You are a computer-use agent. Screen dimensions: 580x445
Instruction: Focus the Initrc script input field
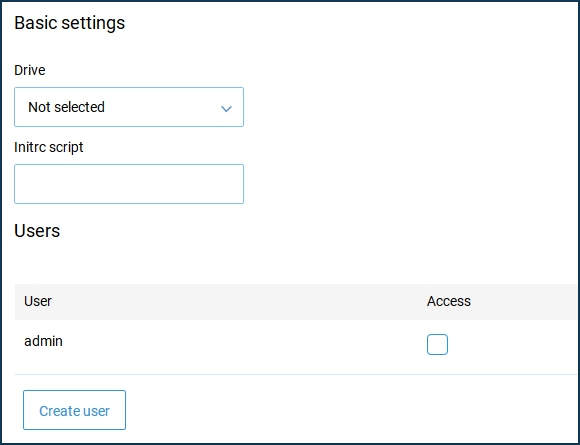129,184
